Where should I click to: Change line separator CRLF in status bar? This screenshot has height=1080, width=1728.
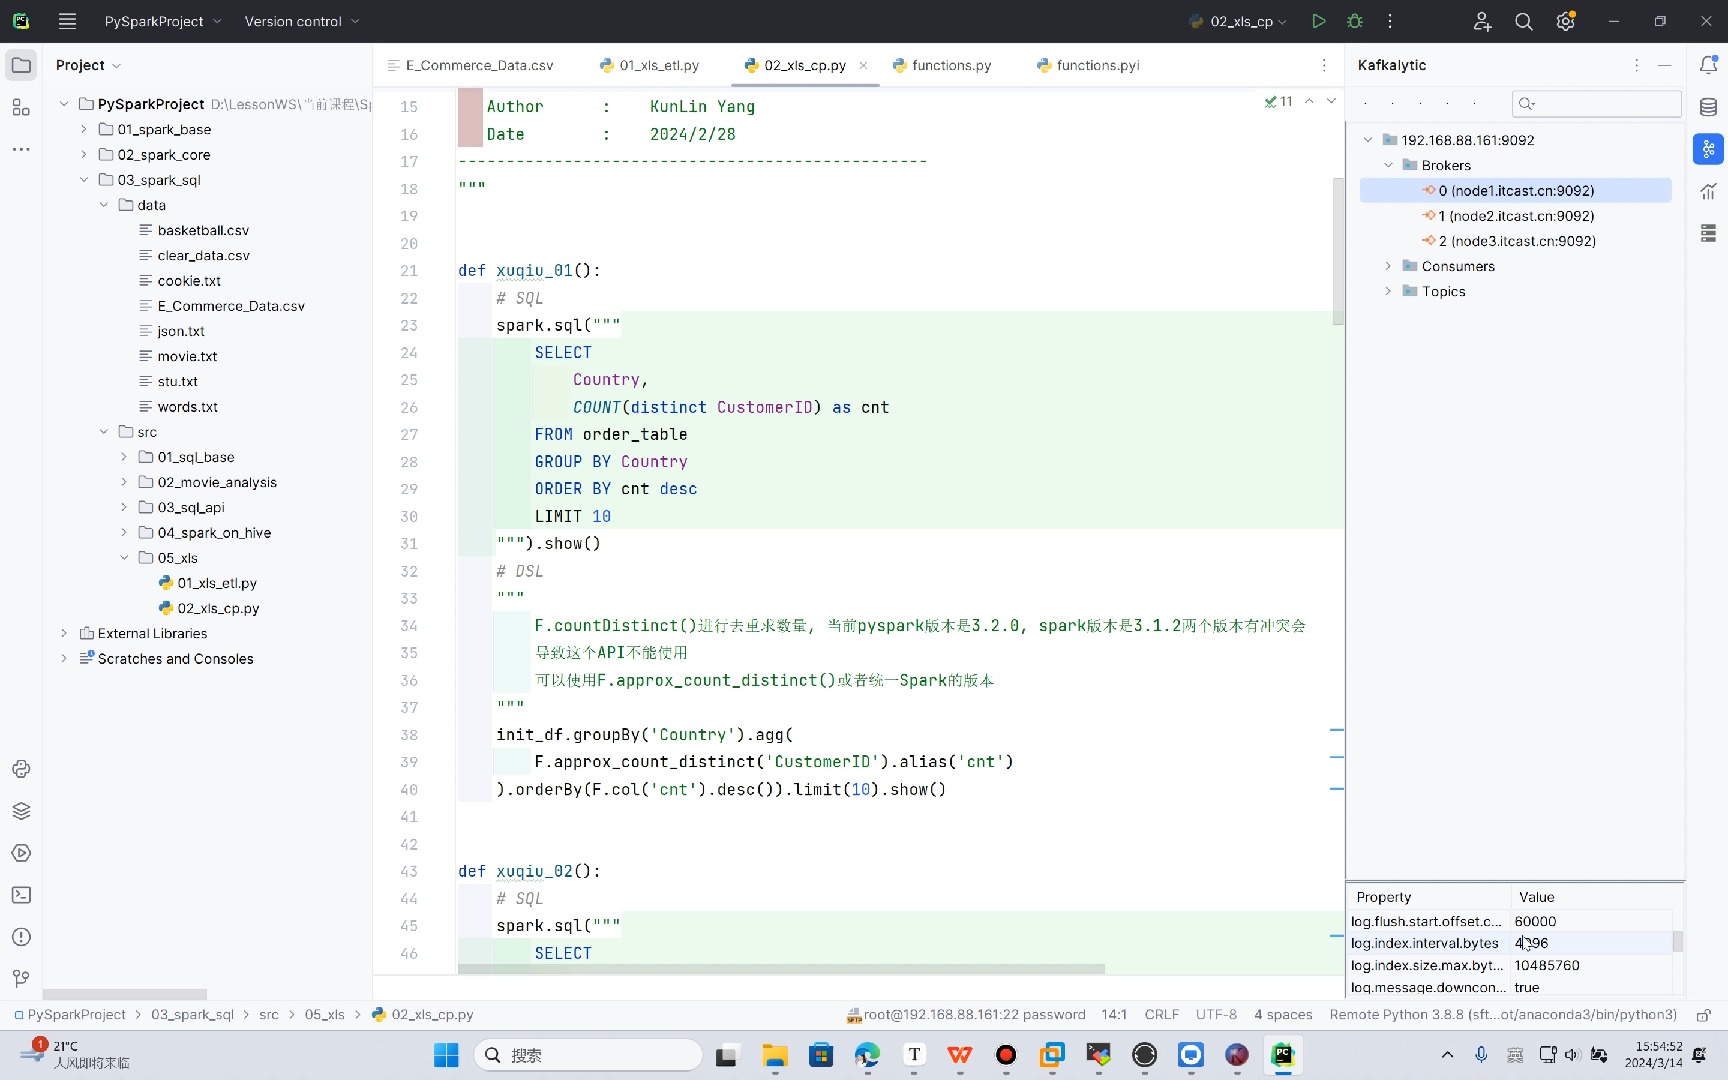[1161, 1014]
